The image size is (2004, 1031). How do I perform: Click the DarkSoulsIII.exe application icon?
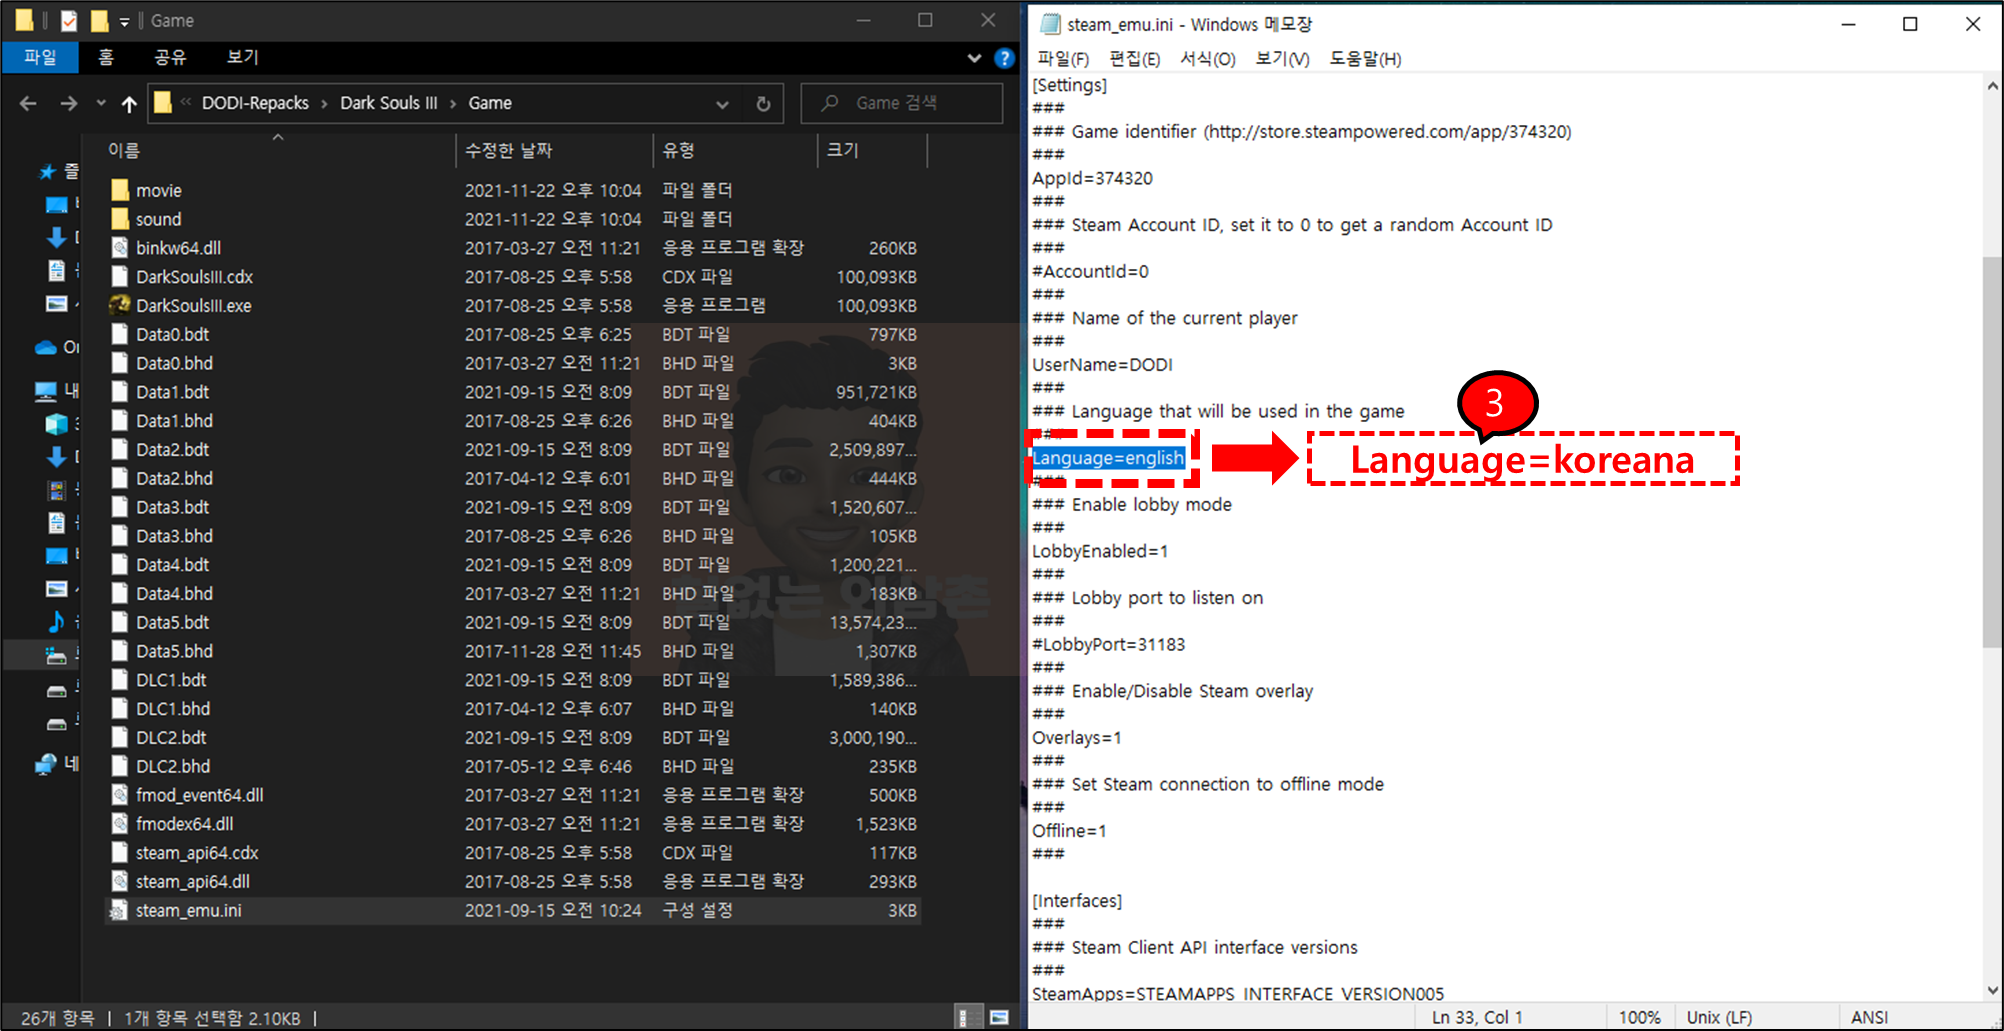120,305
